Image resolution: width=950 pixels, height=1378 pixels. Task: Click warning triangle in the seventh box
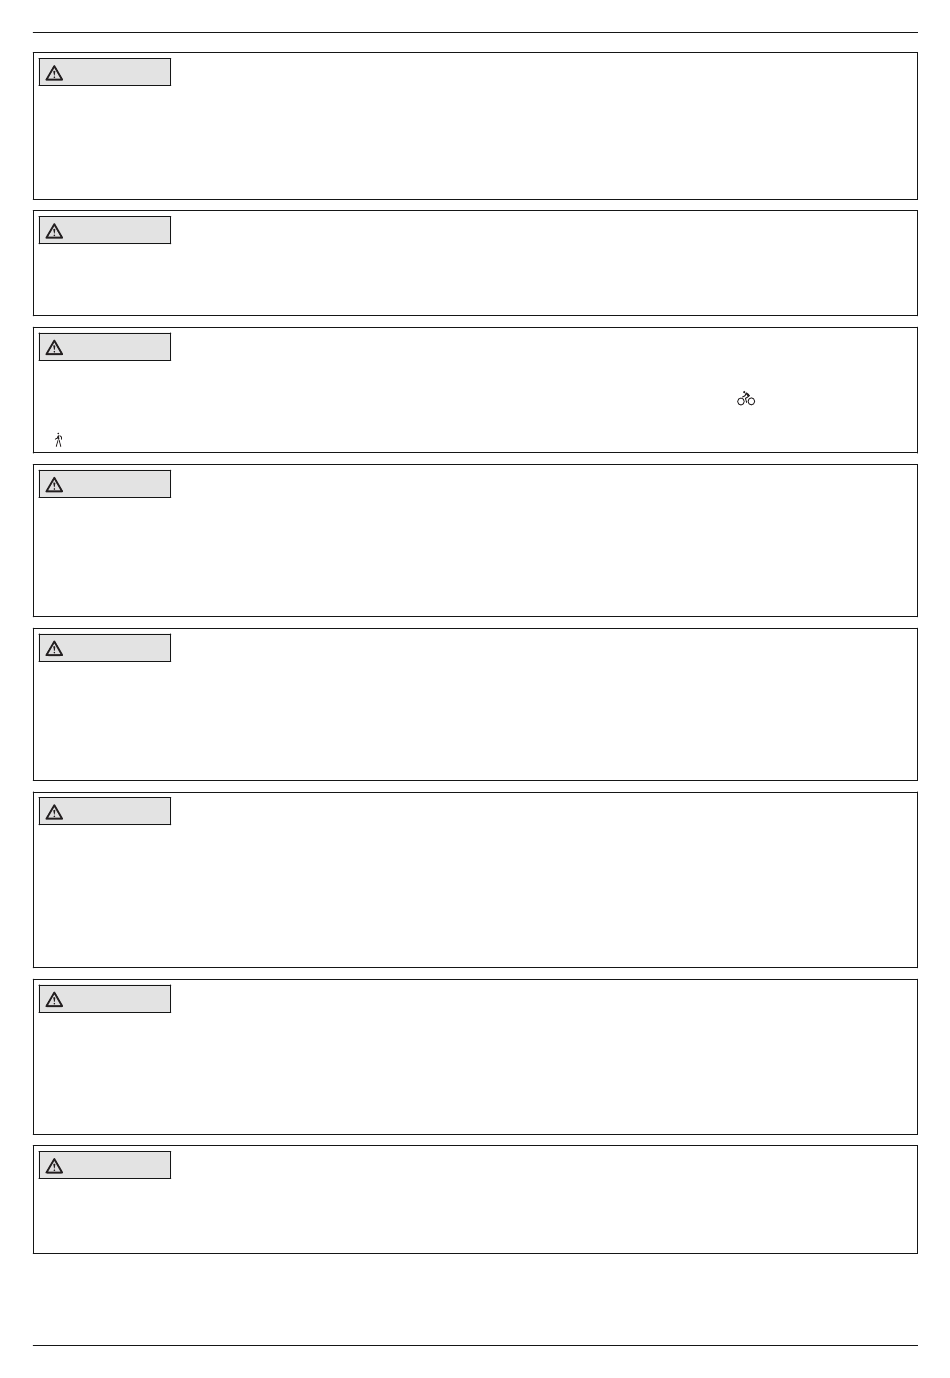coord(54,1000)
